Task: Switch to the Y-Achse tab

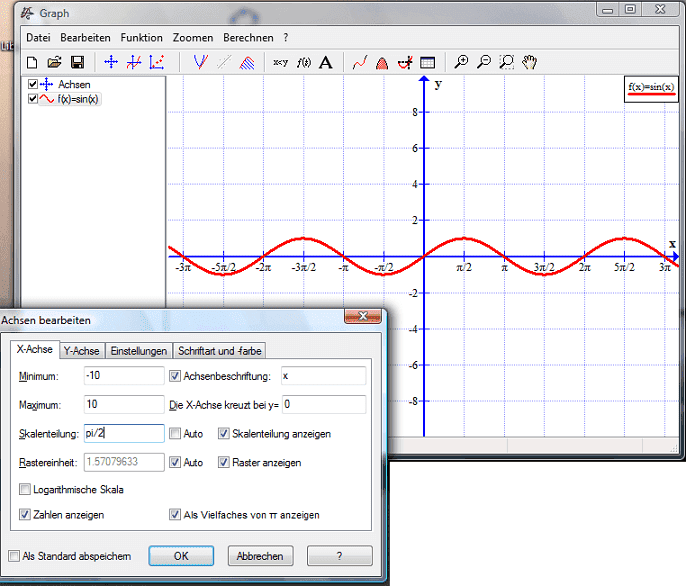Action: [81, 351]
